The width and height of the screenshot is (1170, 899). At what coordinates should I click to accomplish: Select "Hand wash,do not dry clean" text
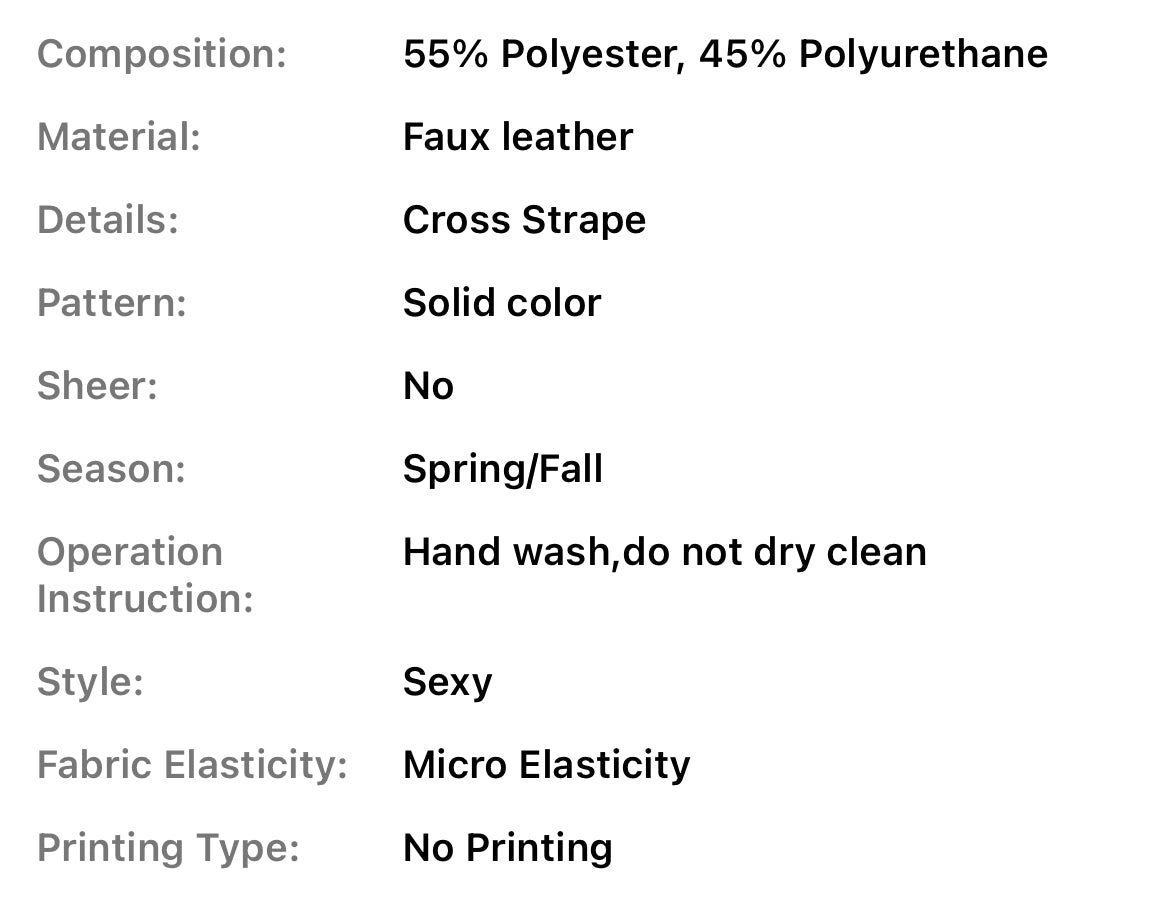point(665,552)
